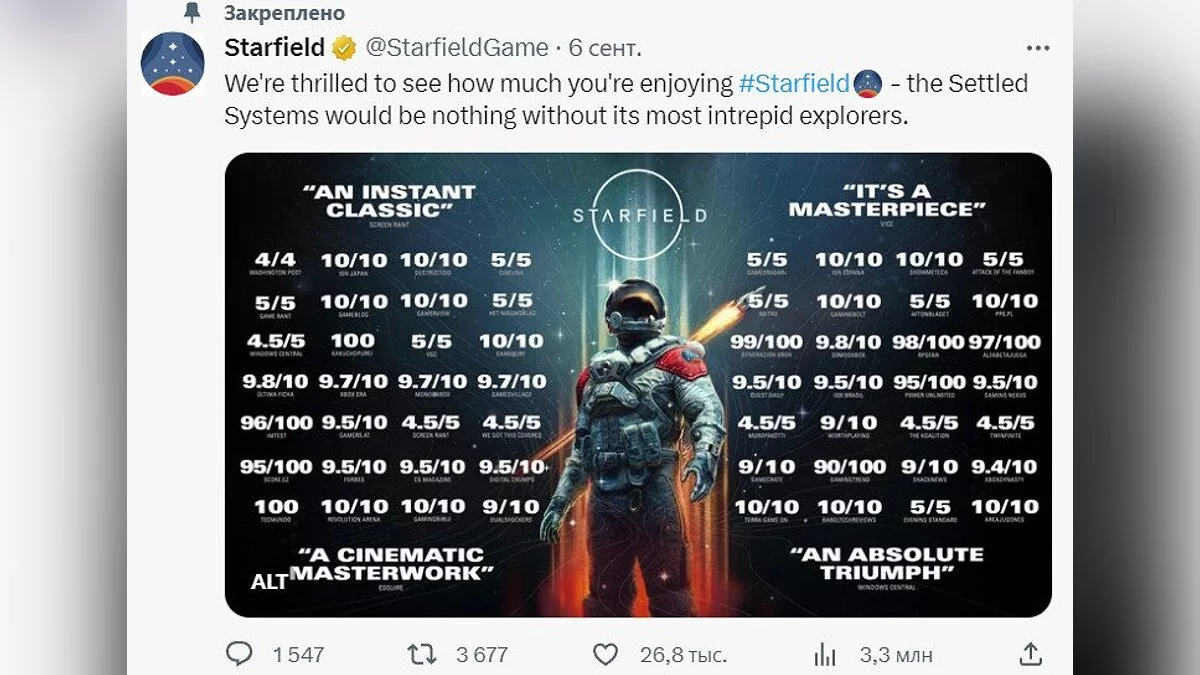The width and height of the screenshot is (1200, 675).
Task: Click the share upload icon
Action: [1031, 654]
